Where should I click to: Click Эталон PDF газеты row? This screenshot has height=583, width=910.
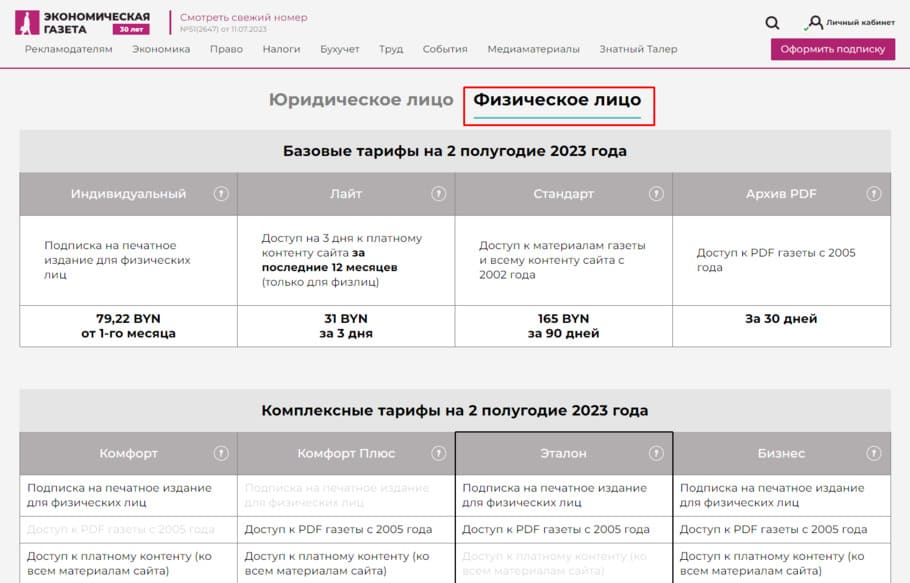click(564, 529)
